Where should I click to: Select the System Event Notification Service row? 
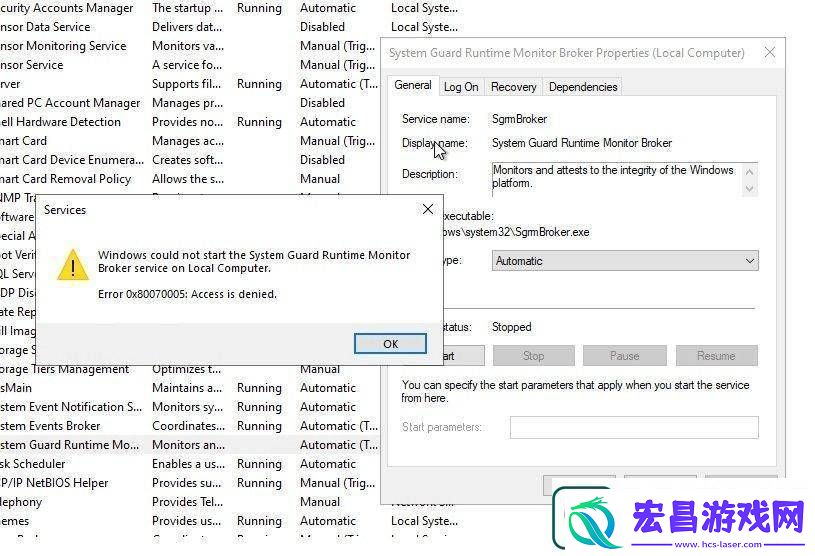(190, 407)
